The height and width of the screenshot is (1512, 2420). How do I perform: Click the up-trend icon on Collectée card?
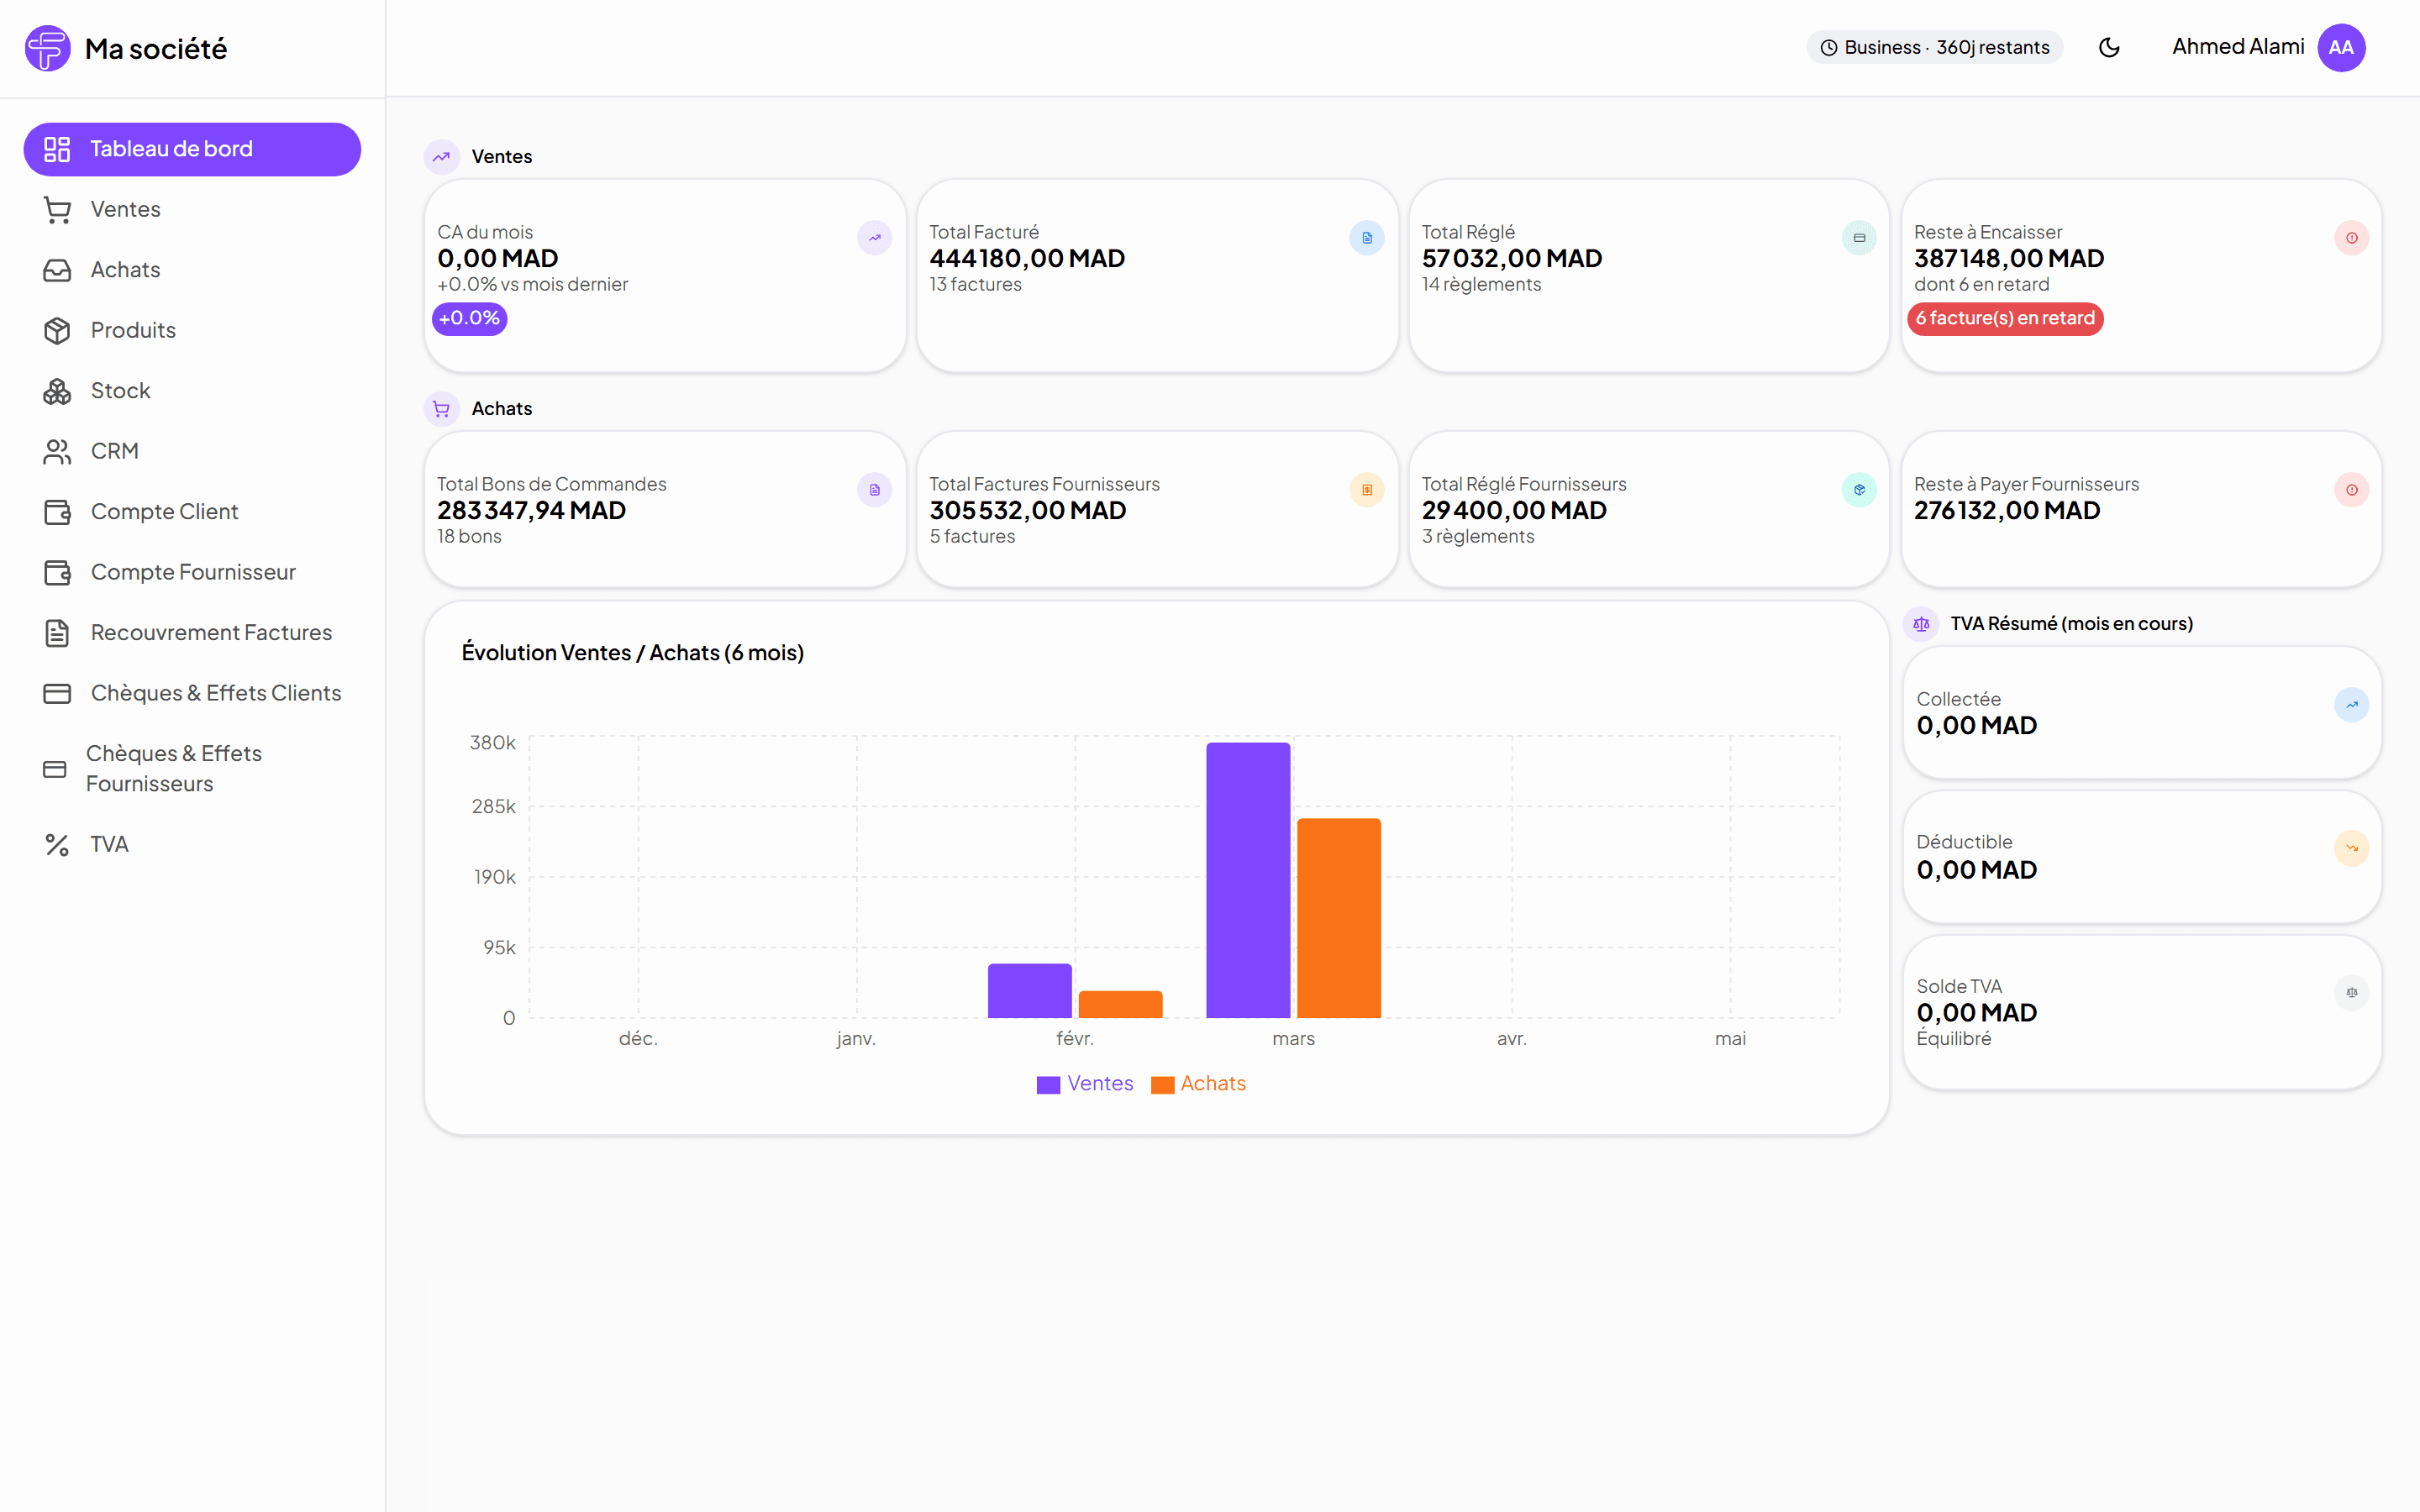point(2352,705)
